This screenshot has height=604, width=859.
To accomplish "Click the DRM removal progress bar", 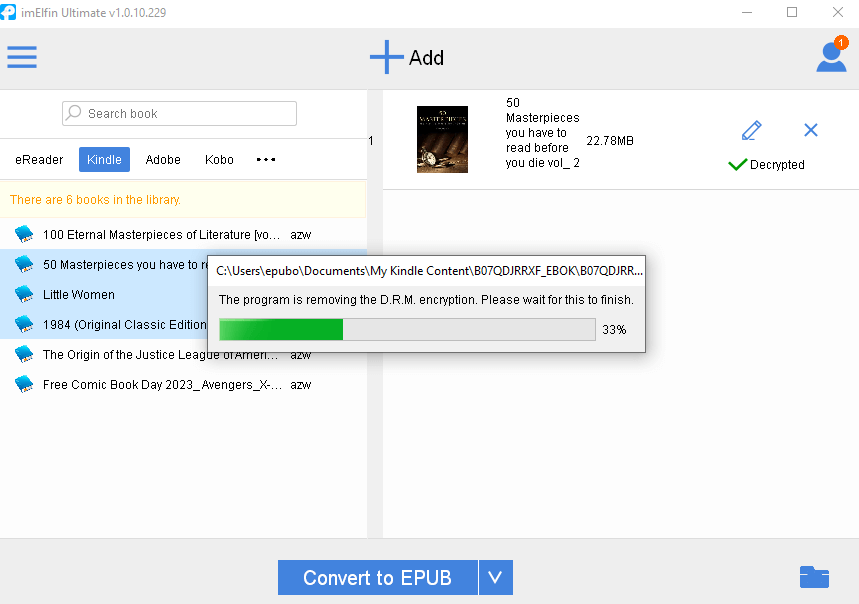I will (407, 330).
